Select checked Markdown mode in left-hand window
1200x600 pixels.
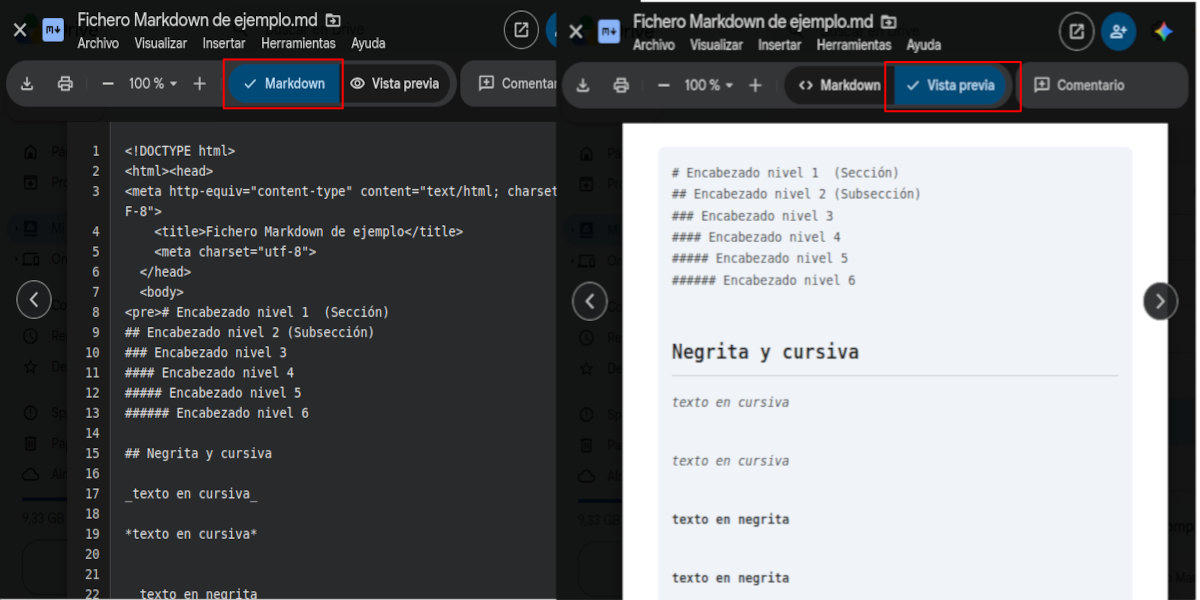284,84
